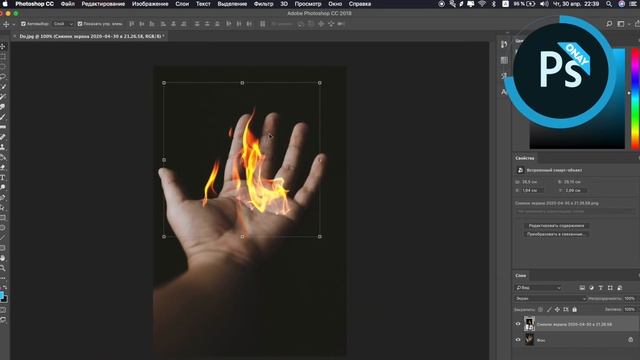Click the align bottom edges icon
Screen dimensions: 640x360
click(152, 24)
